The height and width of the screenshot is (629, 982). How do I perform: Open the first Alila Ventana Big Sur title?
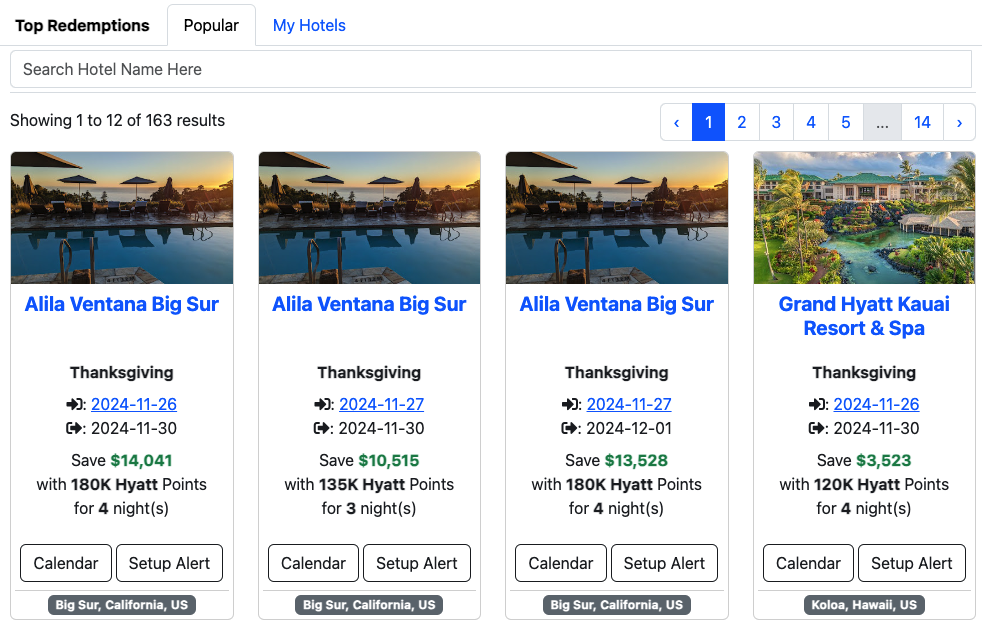coord(122,304)
